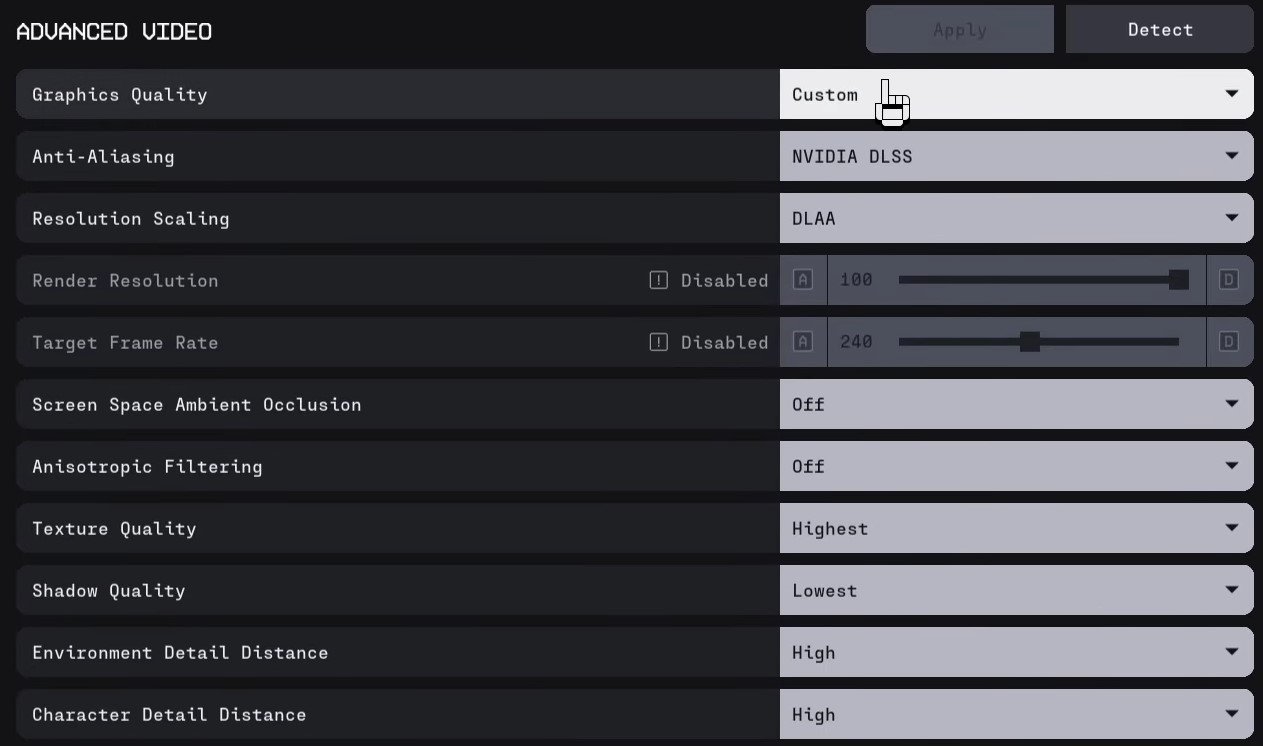
Task: Click the D reset icon for Render Resolution
Action: coord(1229,280)
